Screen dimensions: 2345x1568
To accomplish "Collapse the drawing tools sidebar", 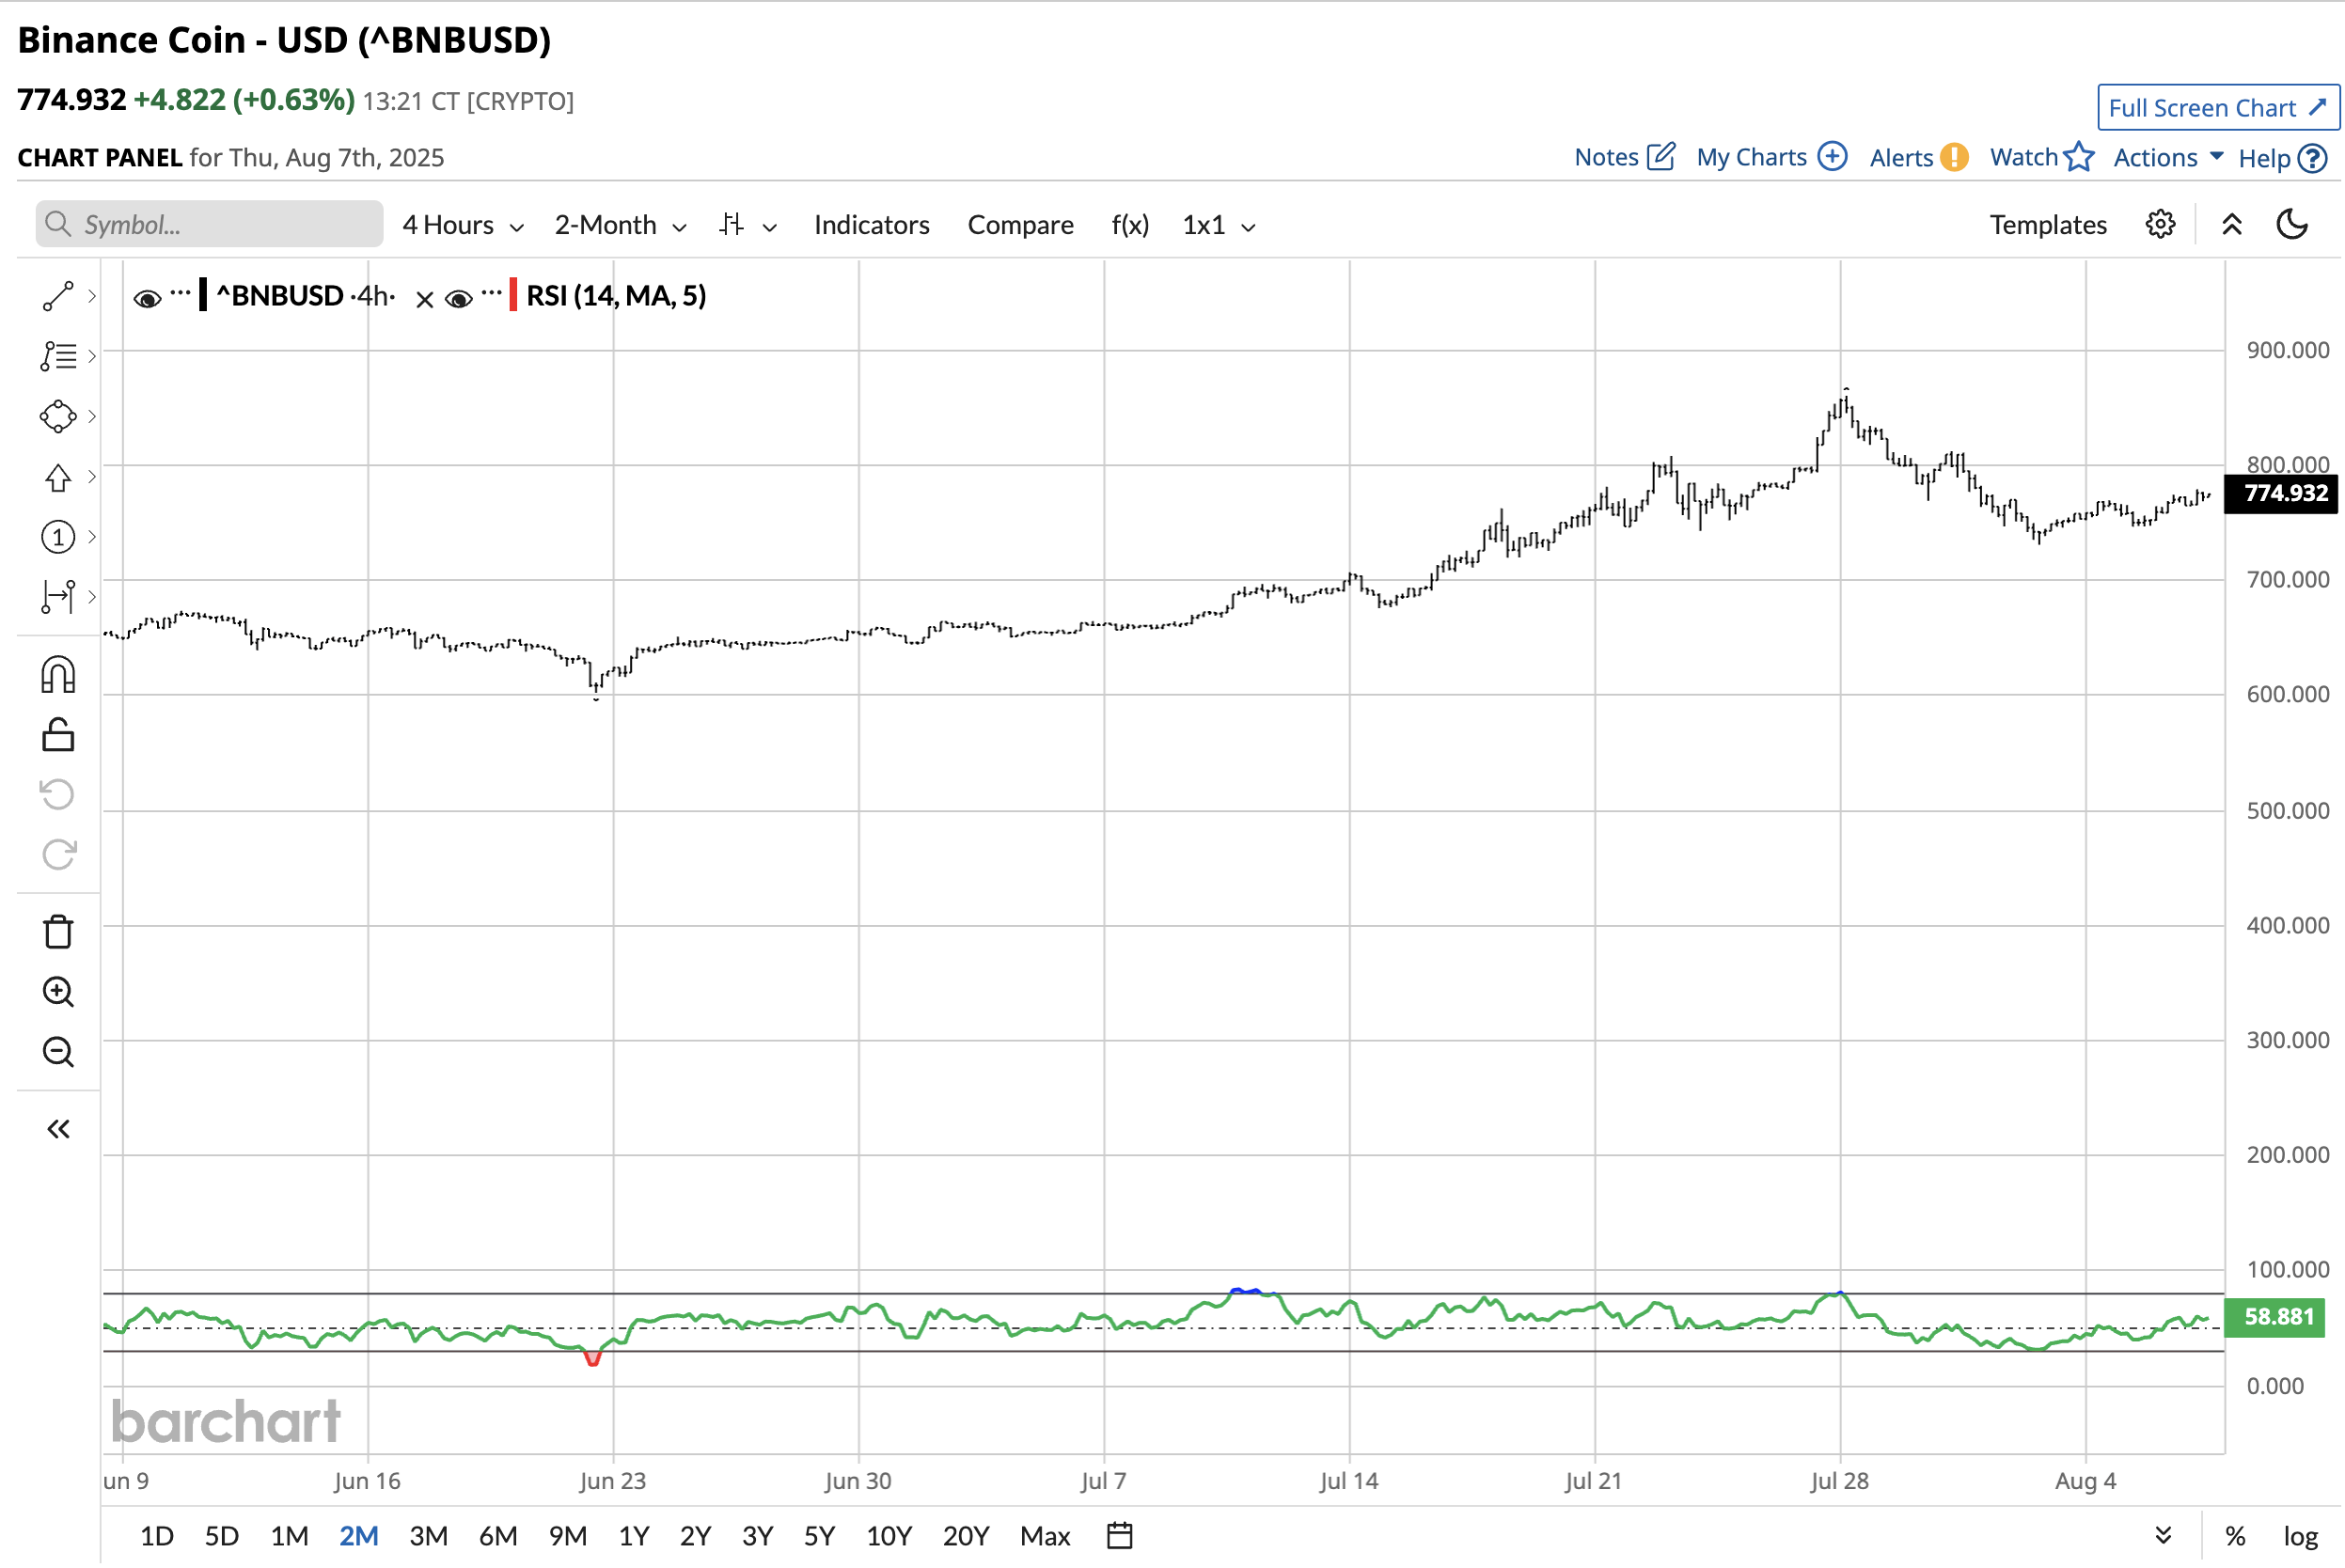I will [x=58, y=1130].
